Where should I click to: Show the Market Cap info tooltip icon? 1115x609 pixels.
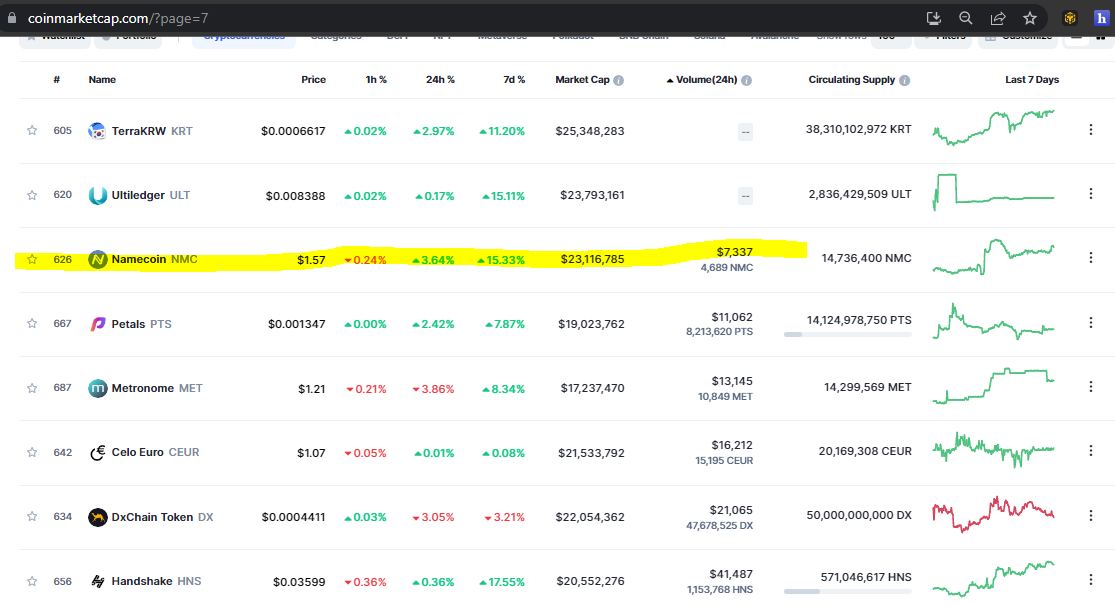pyautogui.click(x=619, y=80)
